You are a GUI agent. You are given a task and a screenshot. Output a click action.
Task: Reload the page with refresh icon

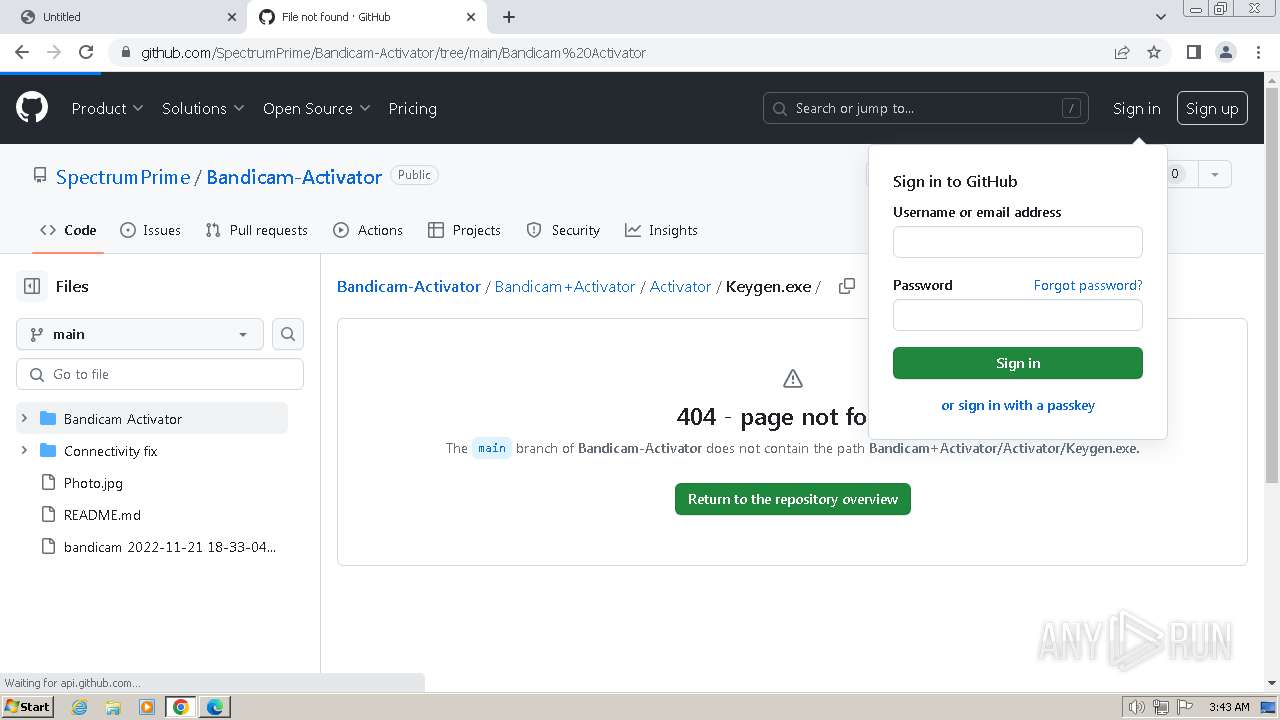tap(86, 52)
